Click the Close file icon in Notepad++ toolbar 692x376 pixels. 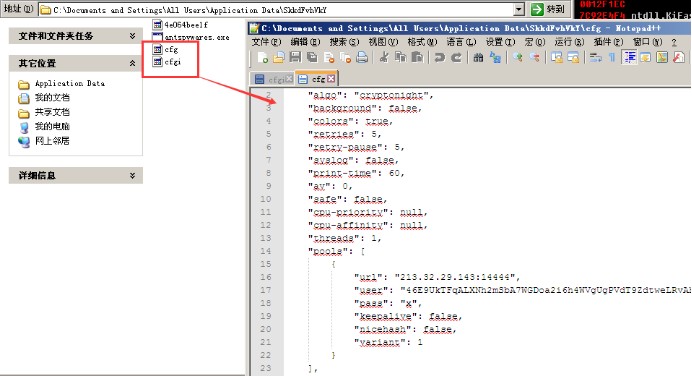(329, 57)
